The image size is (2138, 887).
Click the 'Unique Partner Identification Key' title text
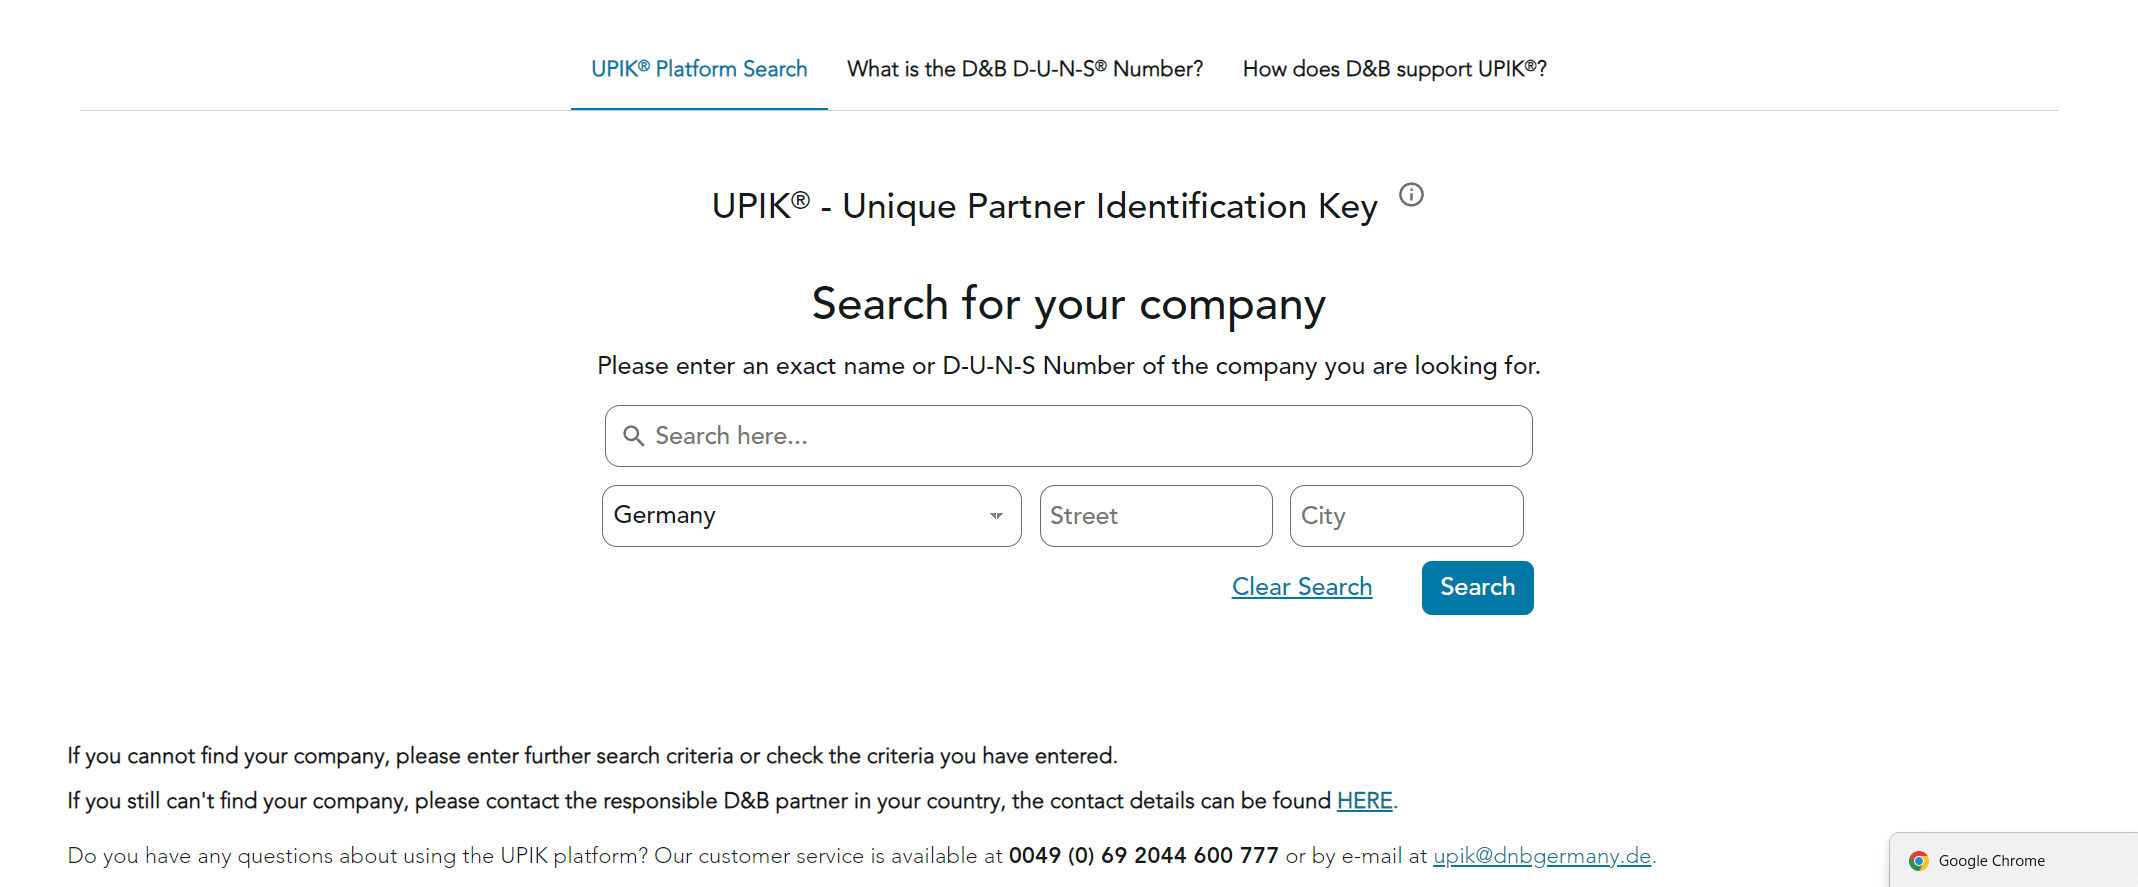pos(1110,207)
